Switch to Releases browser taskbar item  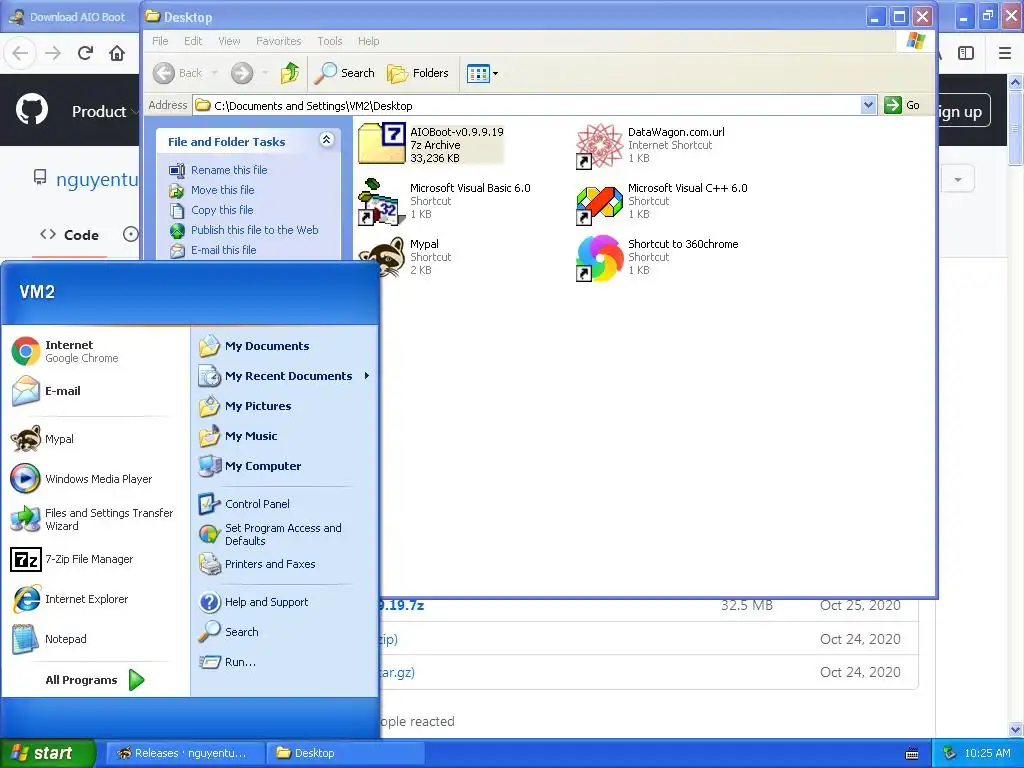click(185, 753)
